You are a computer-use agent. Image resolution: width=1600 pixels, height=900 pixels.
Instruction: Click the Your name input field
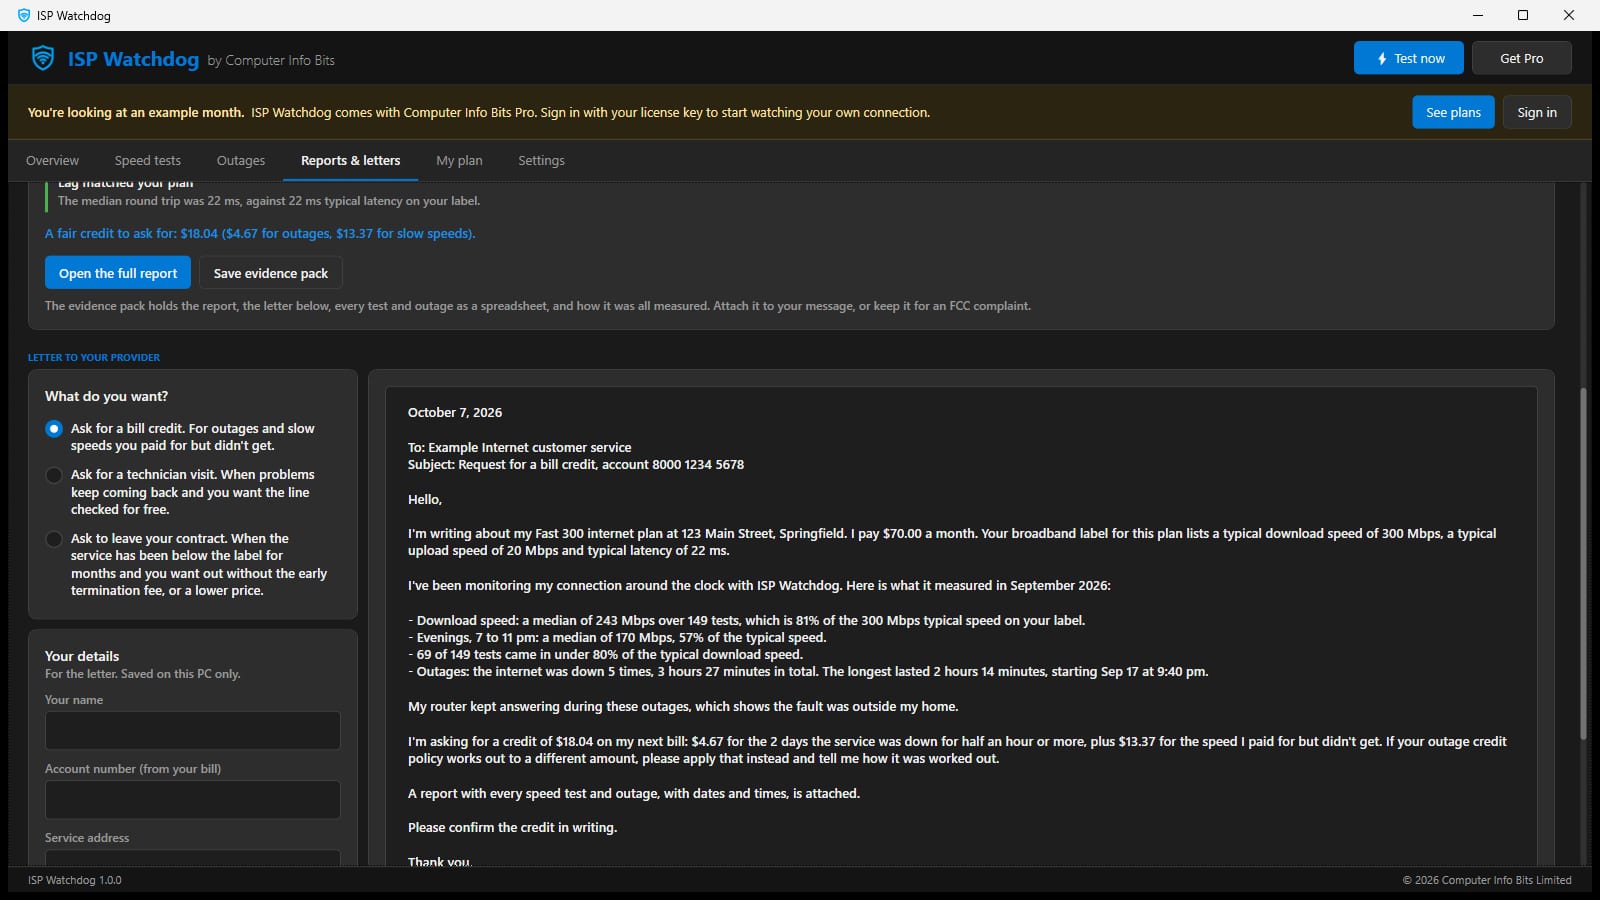point(193,731)
